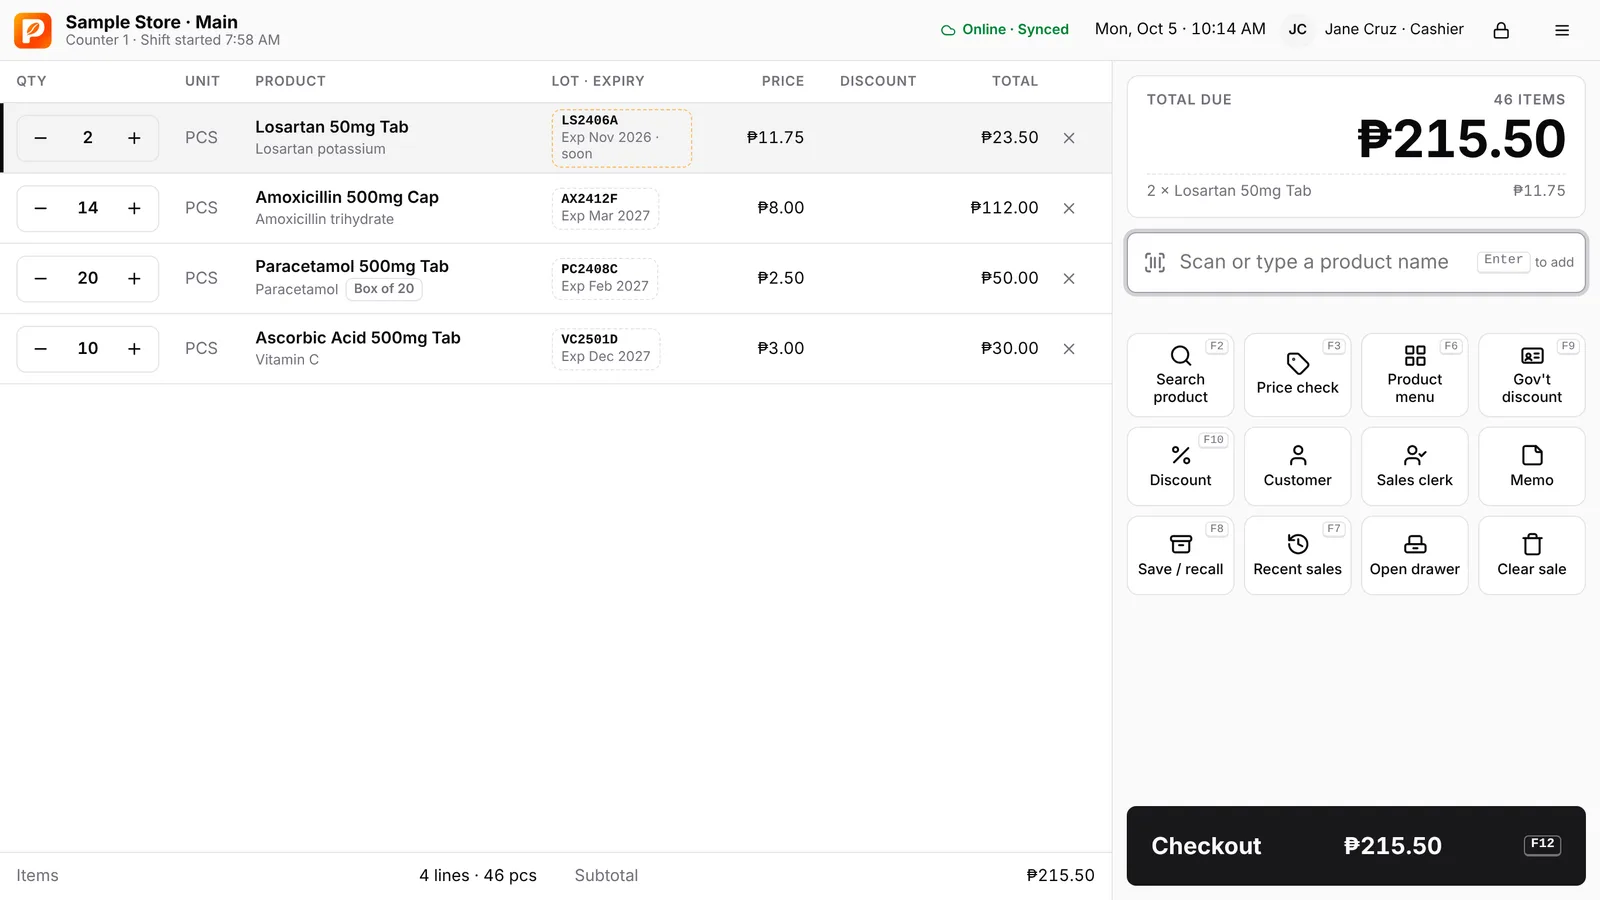Increase Ascorbic Acid quantity with plus
The width and height of the screenshot is (1600, 900).
[x=134, y=348]
